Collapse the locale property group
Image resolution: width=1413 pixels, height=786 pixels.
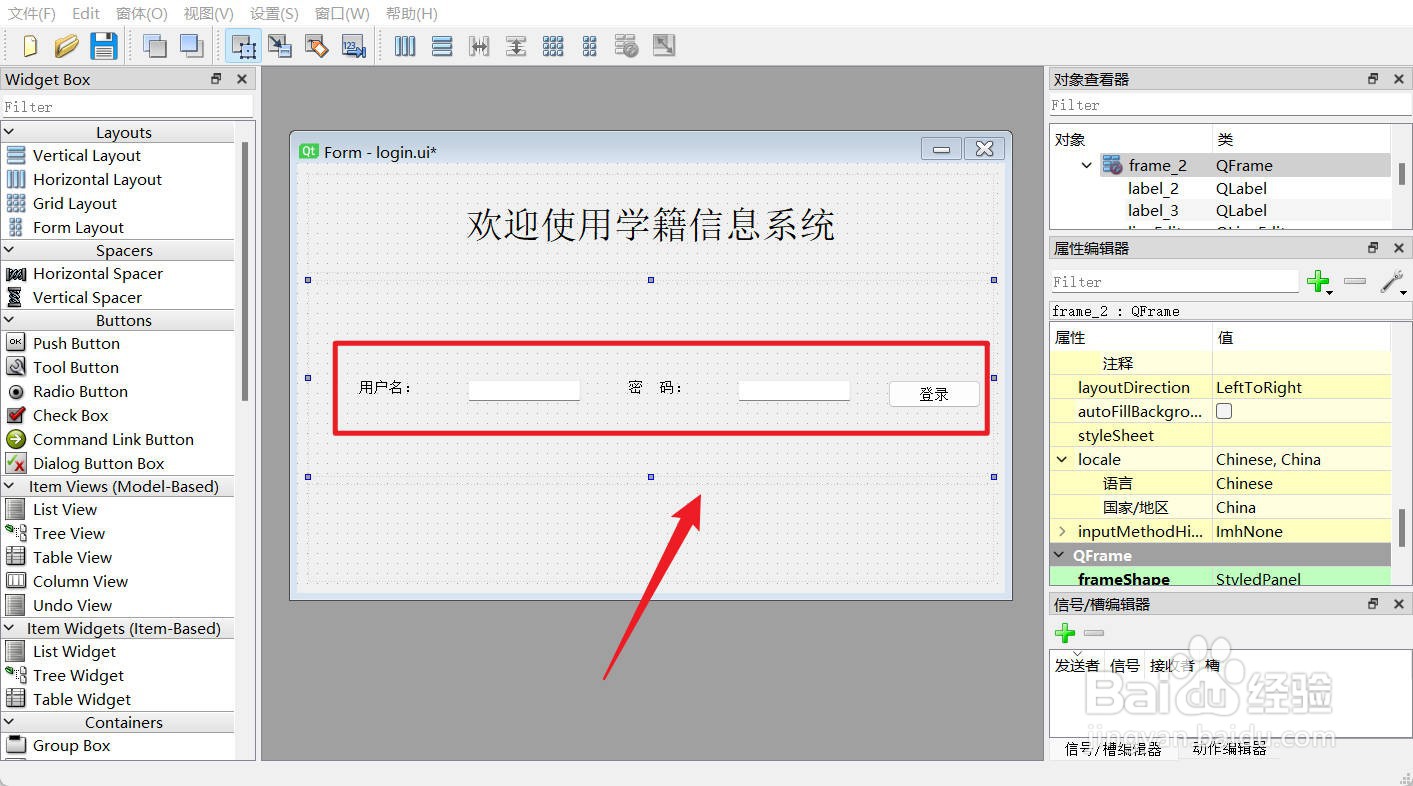(1062, 459)
